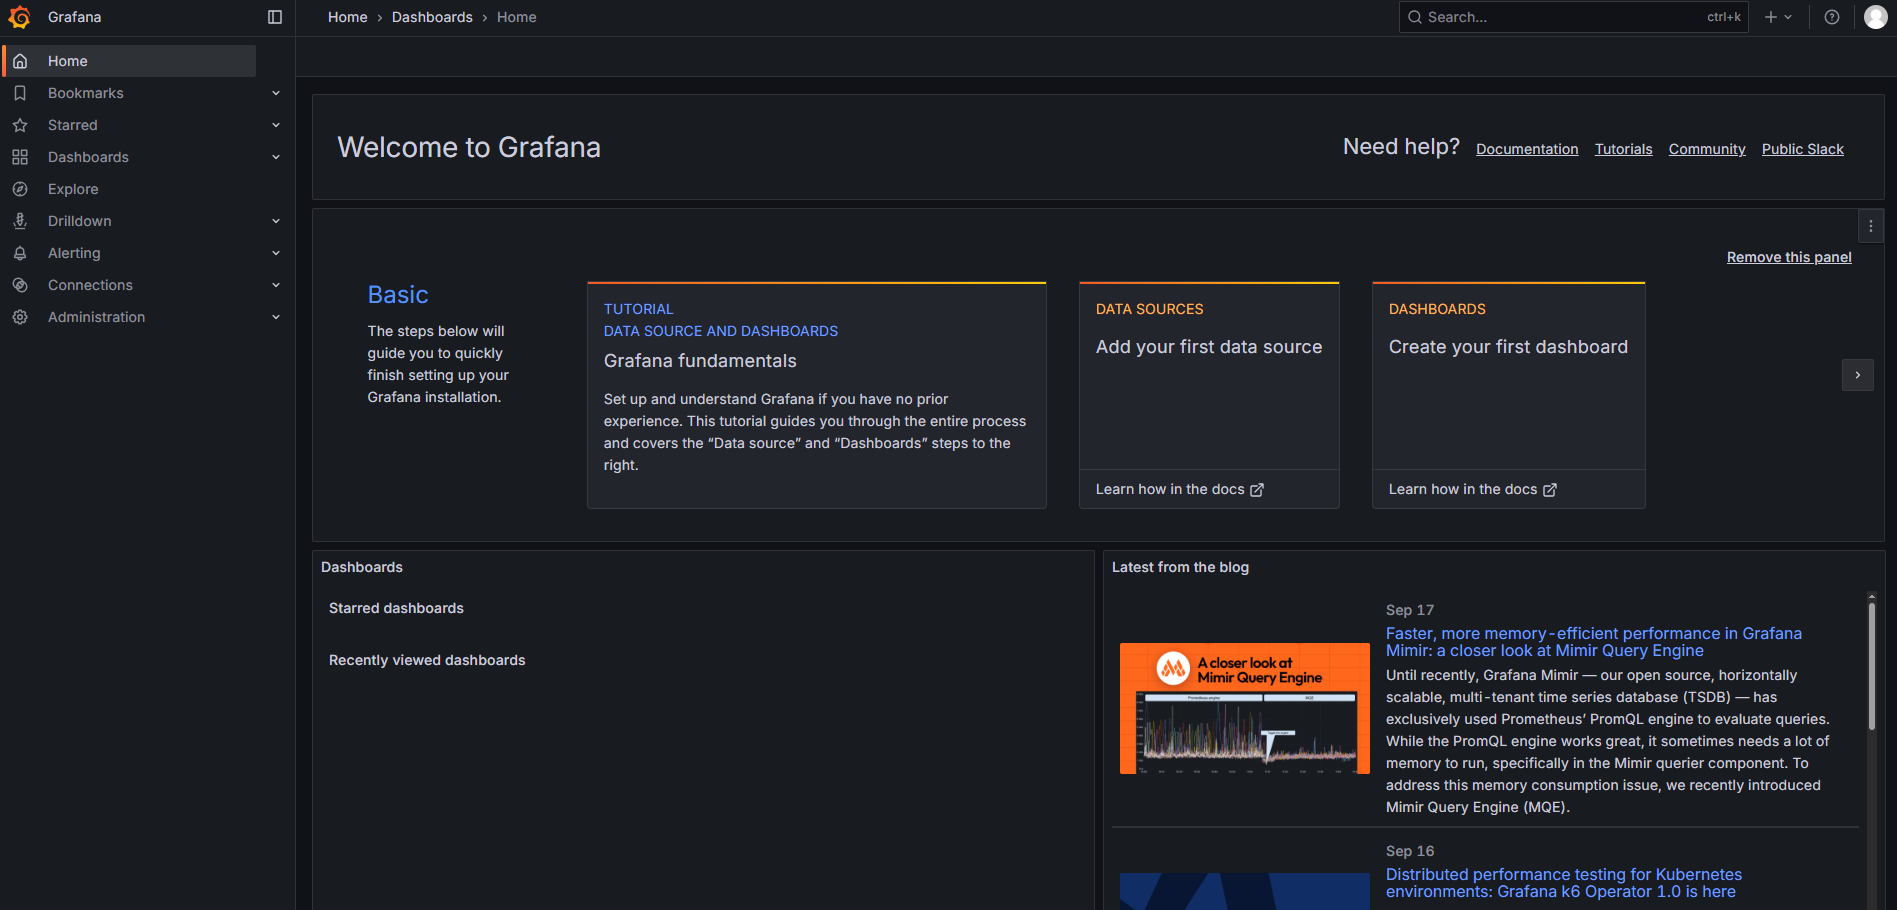1897x910 pixels.
Task: Click the Search input field
Action: [1573, 17]
